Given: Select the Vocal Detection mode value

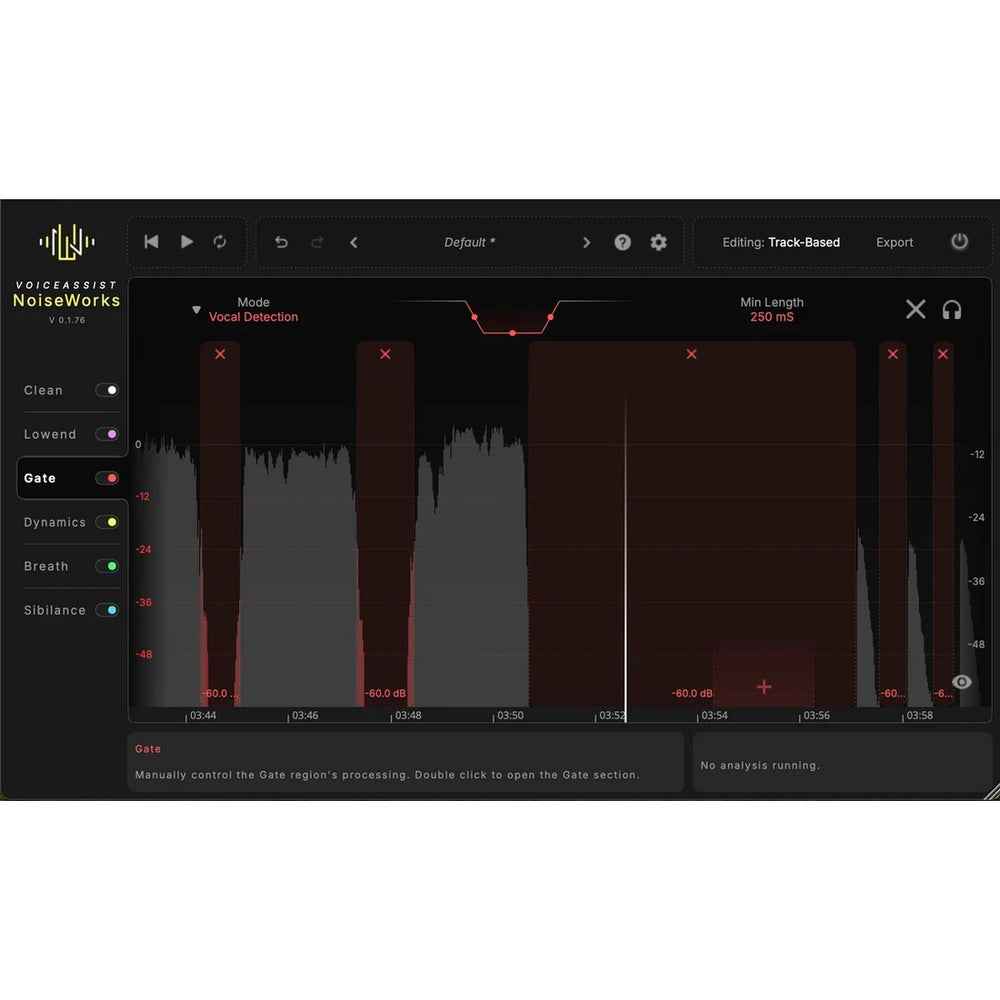Looking at the screenshot, I should [x=253, y=317].
